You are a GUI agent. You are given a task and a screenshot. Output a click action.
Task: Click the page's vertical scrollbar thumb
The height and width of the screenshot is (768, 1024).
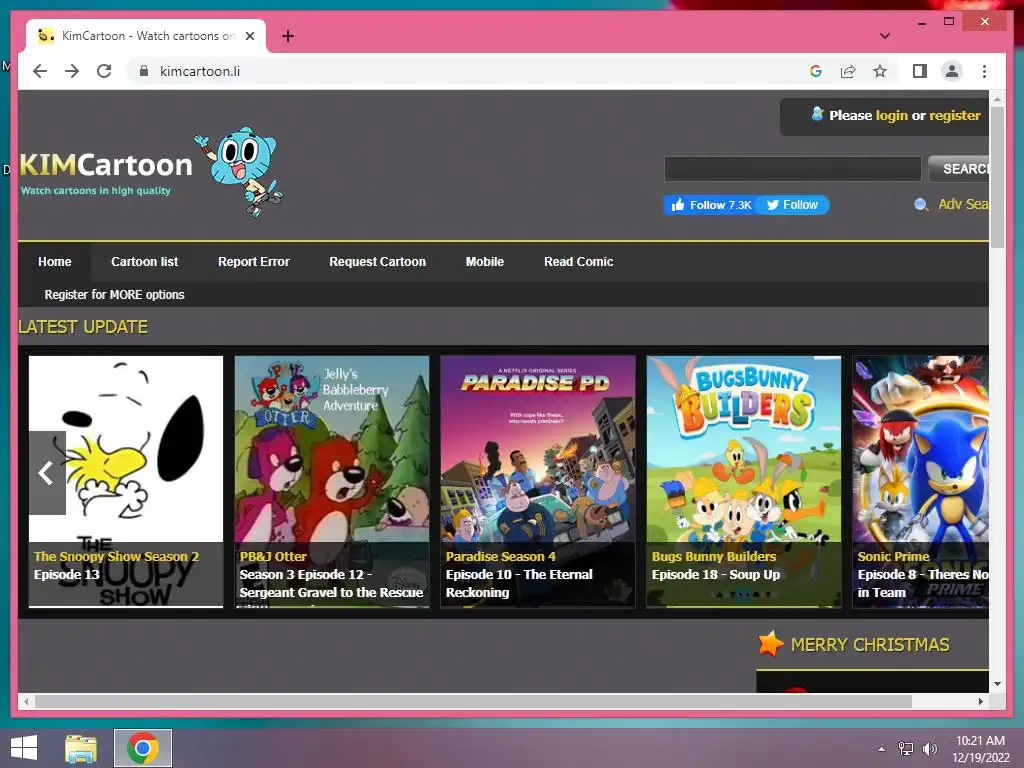point(997,177)
